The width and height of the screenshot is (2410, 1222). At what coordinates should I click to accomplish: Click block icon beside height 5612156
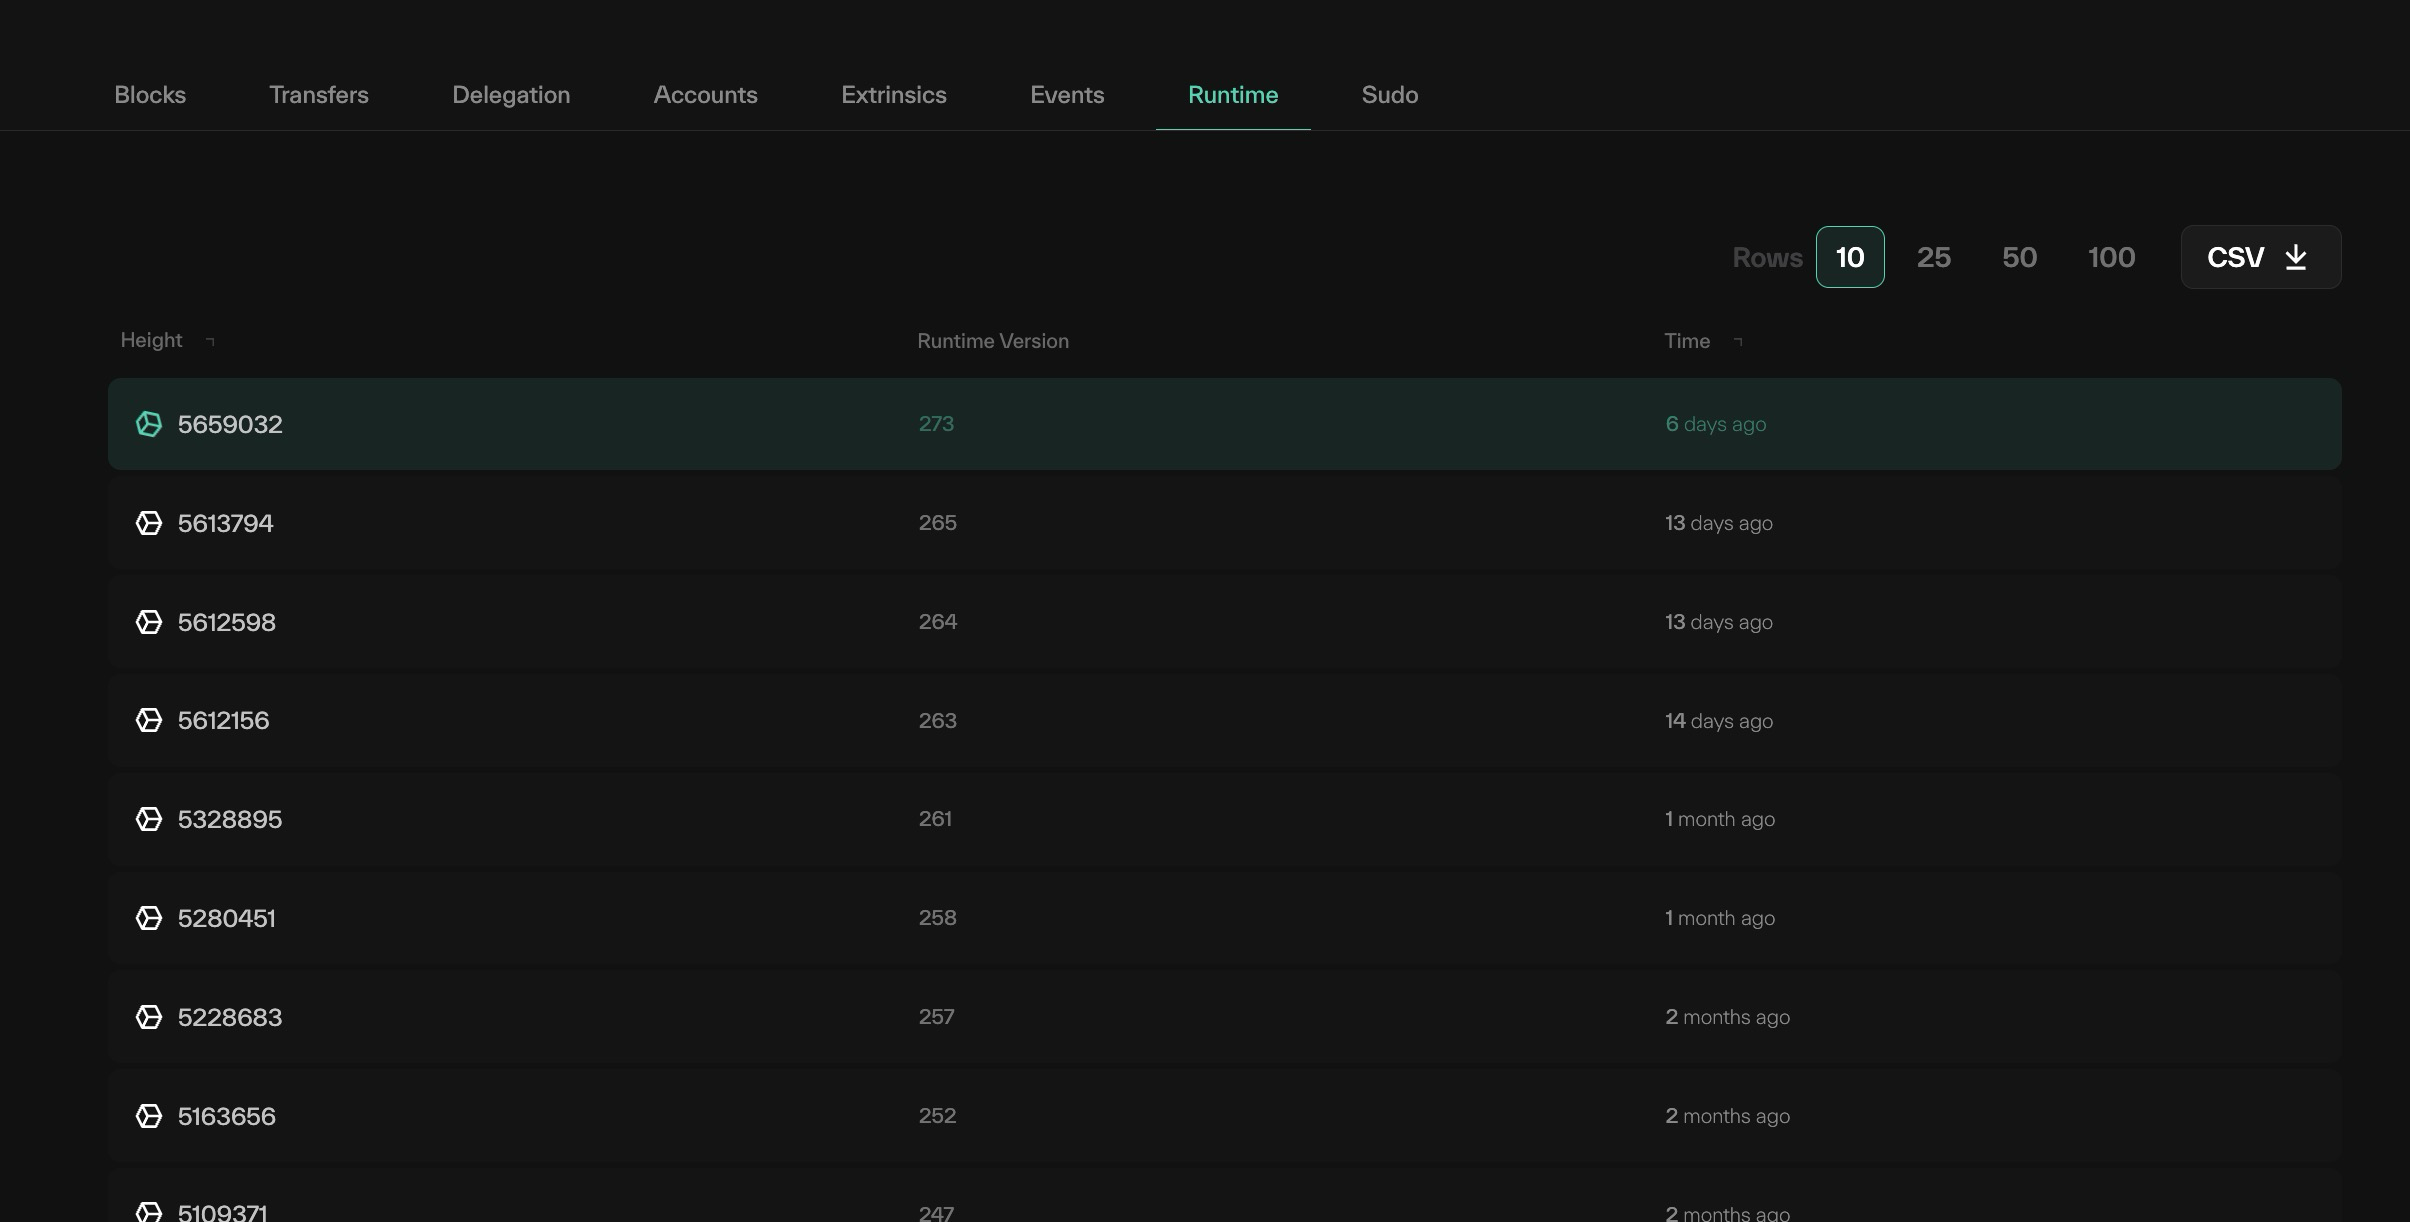(149, 720)
